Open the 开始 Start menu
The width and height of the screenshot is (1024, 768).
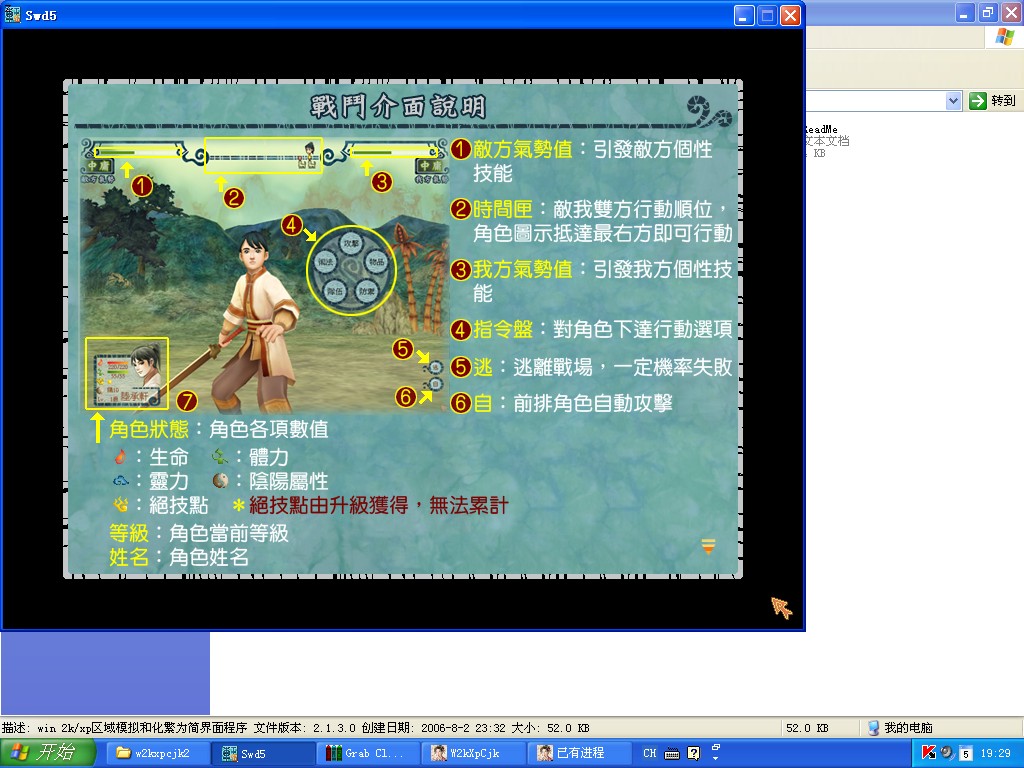click(x=47, y=753)
